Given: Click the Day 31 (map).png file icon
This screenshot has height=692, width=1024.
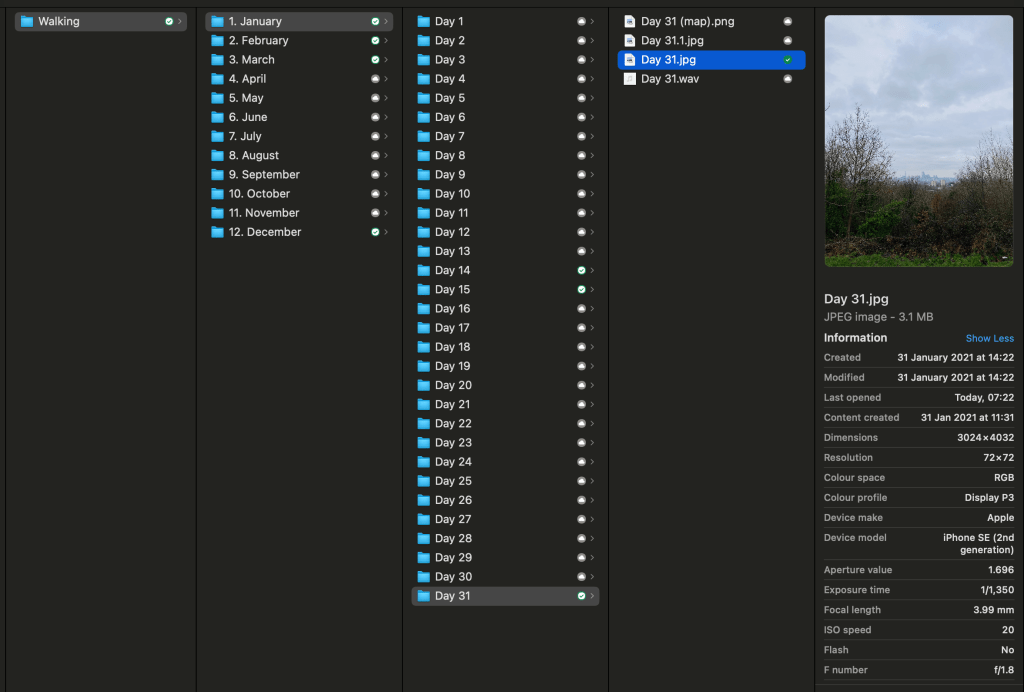Looking at the screenshot, I should tap(629, 21).
